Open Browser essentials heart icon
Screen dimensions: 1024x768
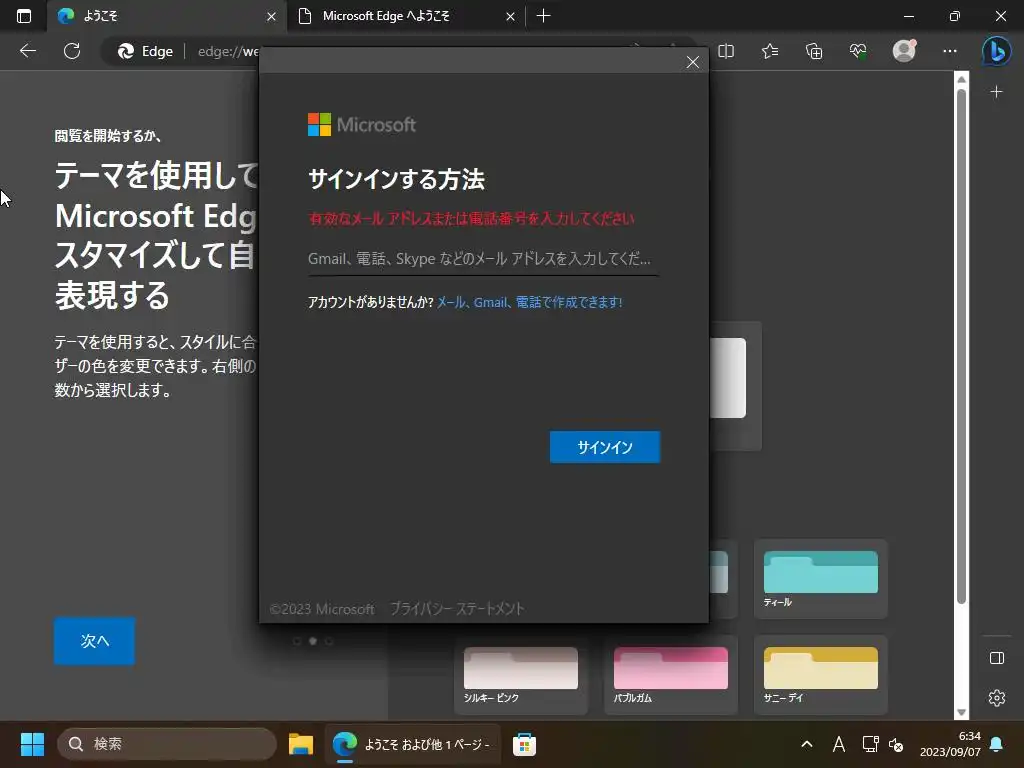[x=858, y=51]
